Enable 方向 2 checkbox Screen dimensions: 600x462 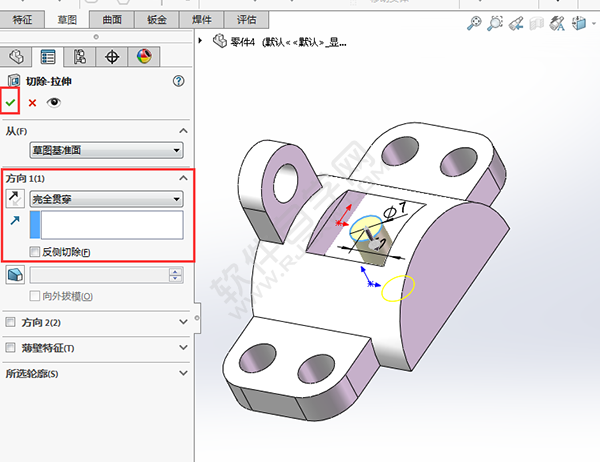(10, 322)
